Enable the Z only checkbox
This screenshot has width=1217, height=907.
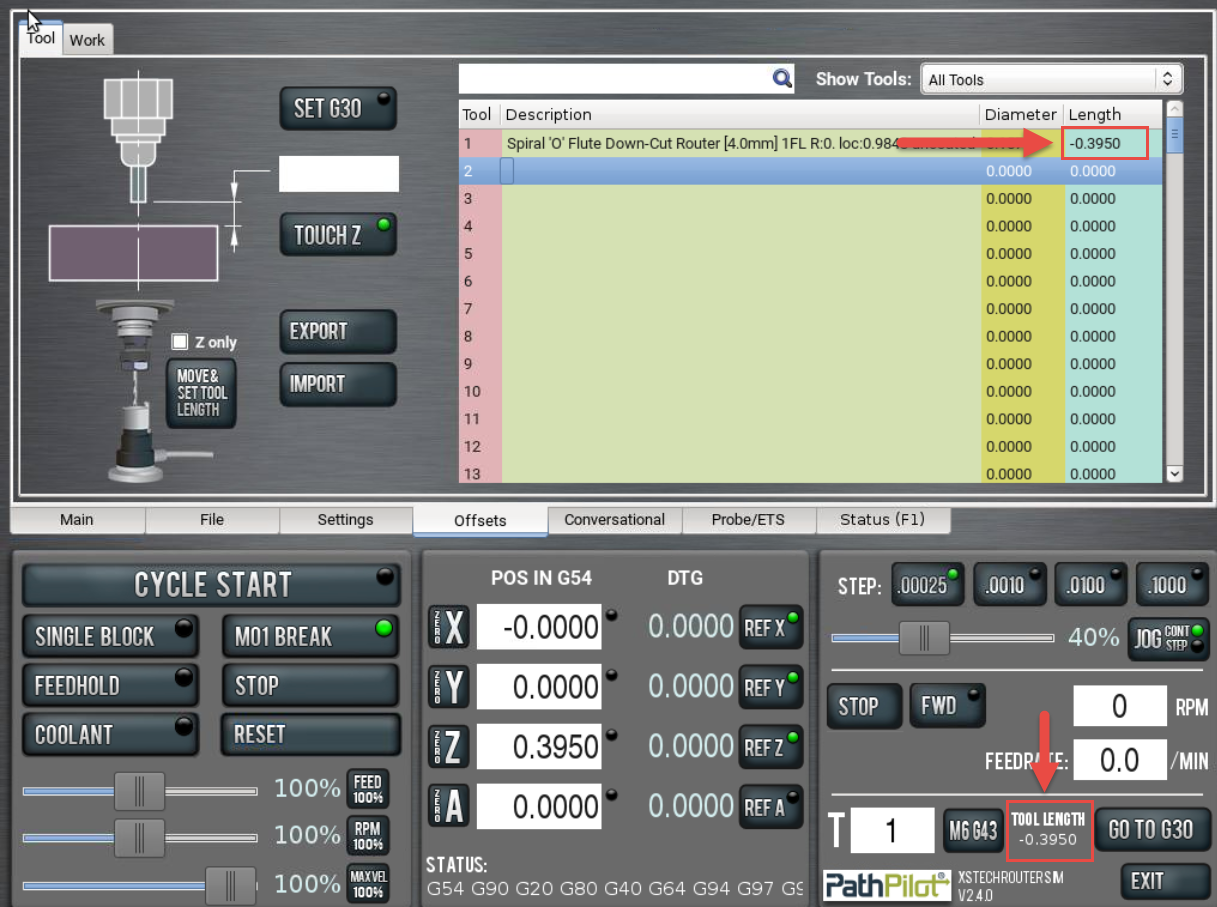click(180, 342)
